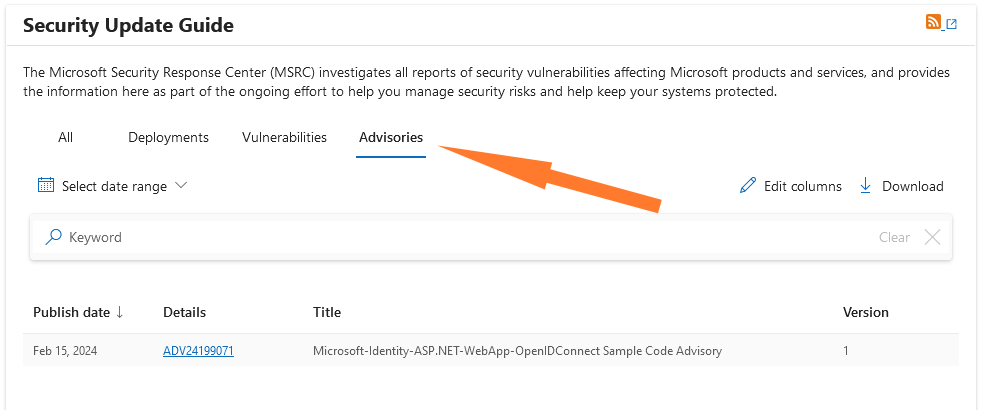Expand the Select date range chevron
This screenshot has width=981, height=410.
coord(181,185)
